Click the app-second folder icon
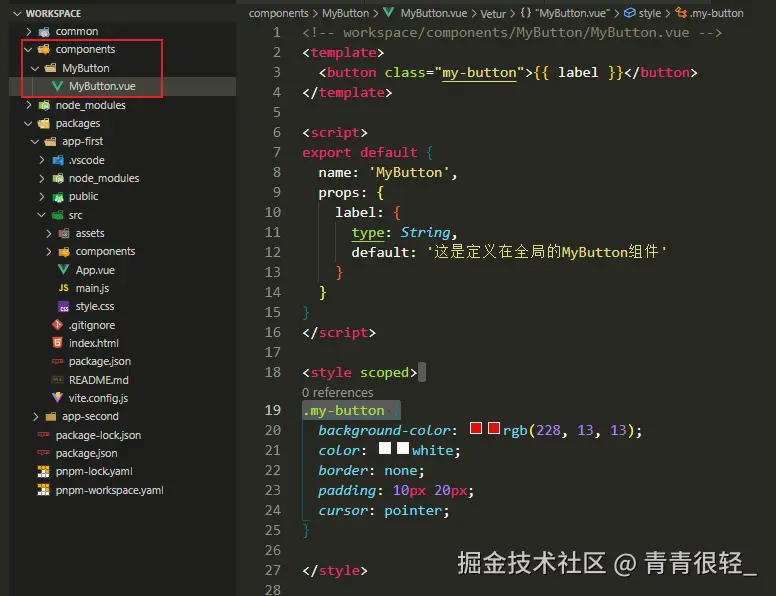Screen dimensions: 776x596 tap(50, 416)
